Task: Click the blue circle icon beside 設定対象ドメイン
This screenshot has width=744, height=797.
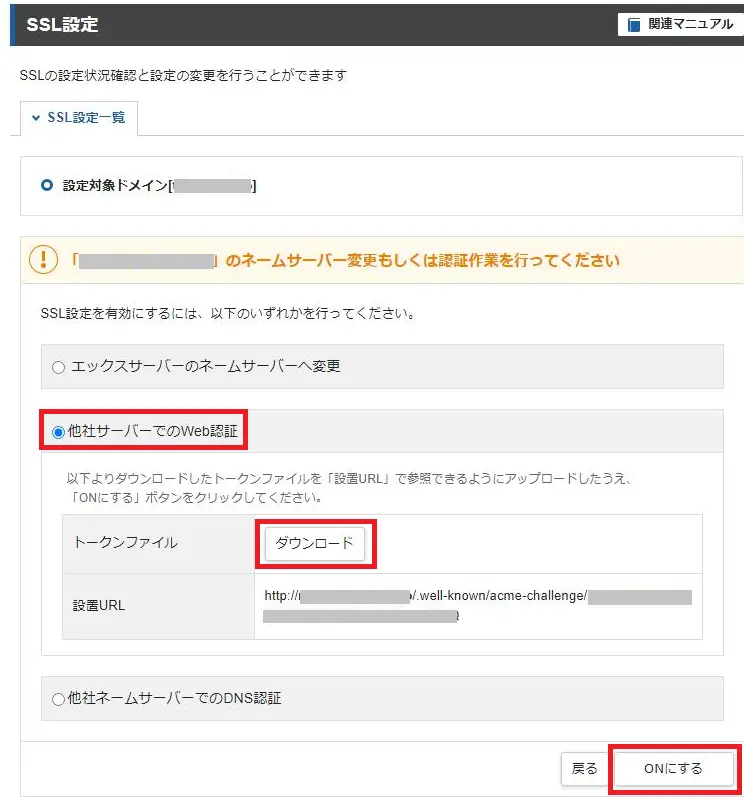Action: pyautogui.click(x=46, y=185)
